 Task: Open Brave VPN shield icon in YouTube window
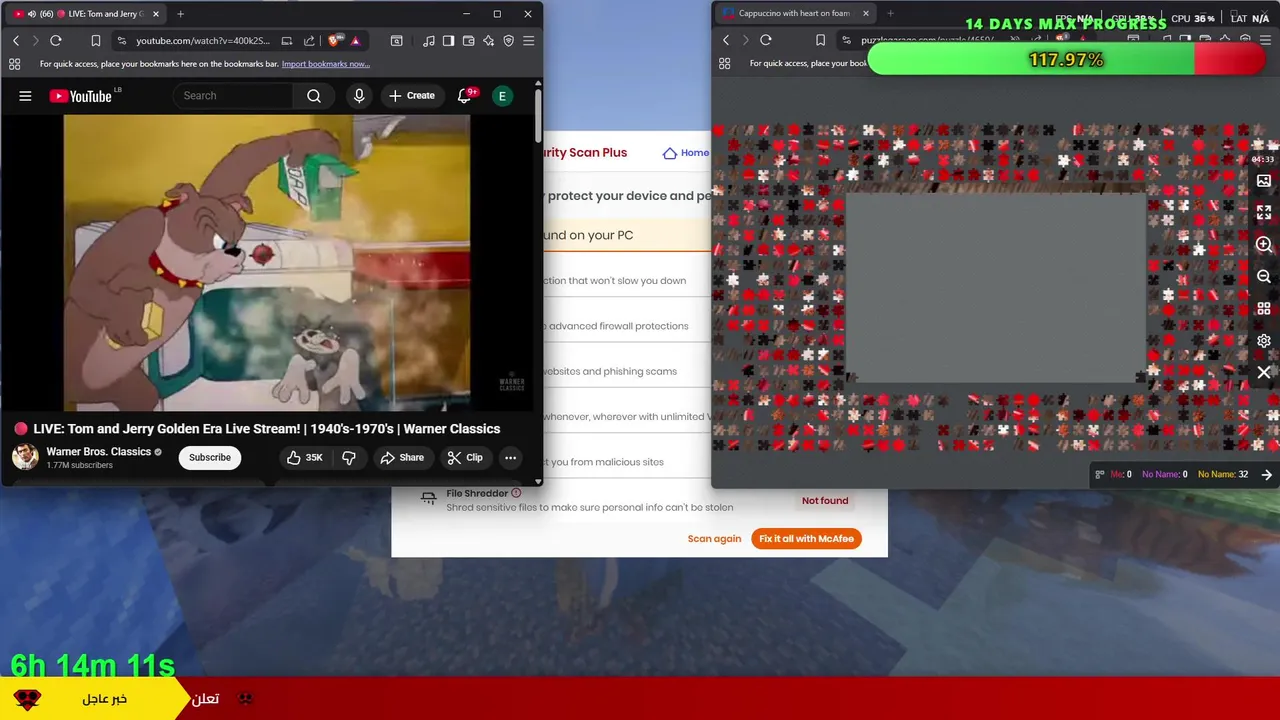pos(509,41)
